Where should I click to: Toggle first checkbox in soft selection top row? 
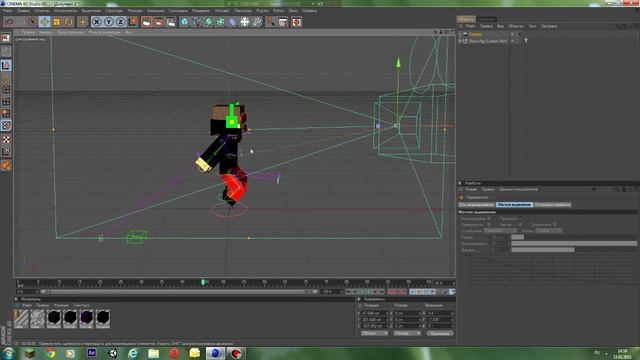[489, 219]
